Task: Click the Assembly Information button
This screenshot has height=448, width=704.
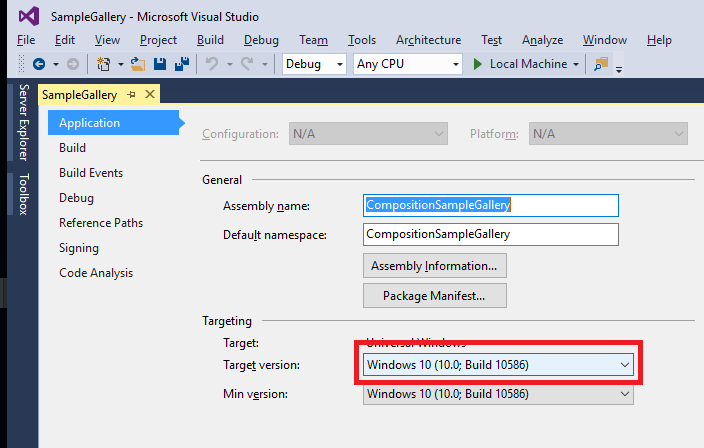Action: [x=434, y=266]
